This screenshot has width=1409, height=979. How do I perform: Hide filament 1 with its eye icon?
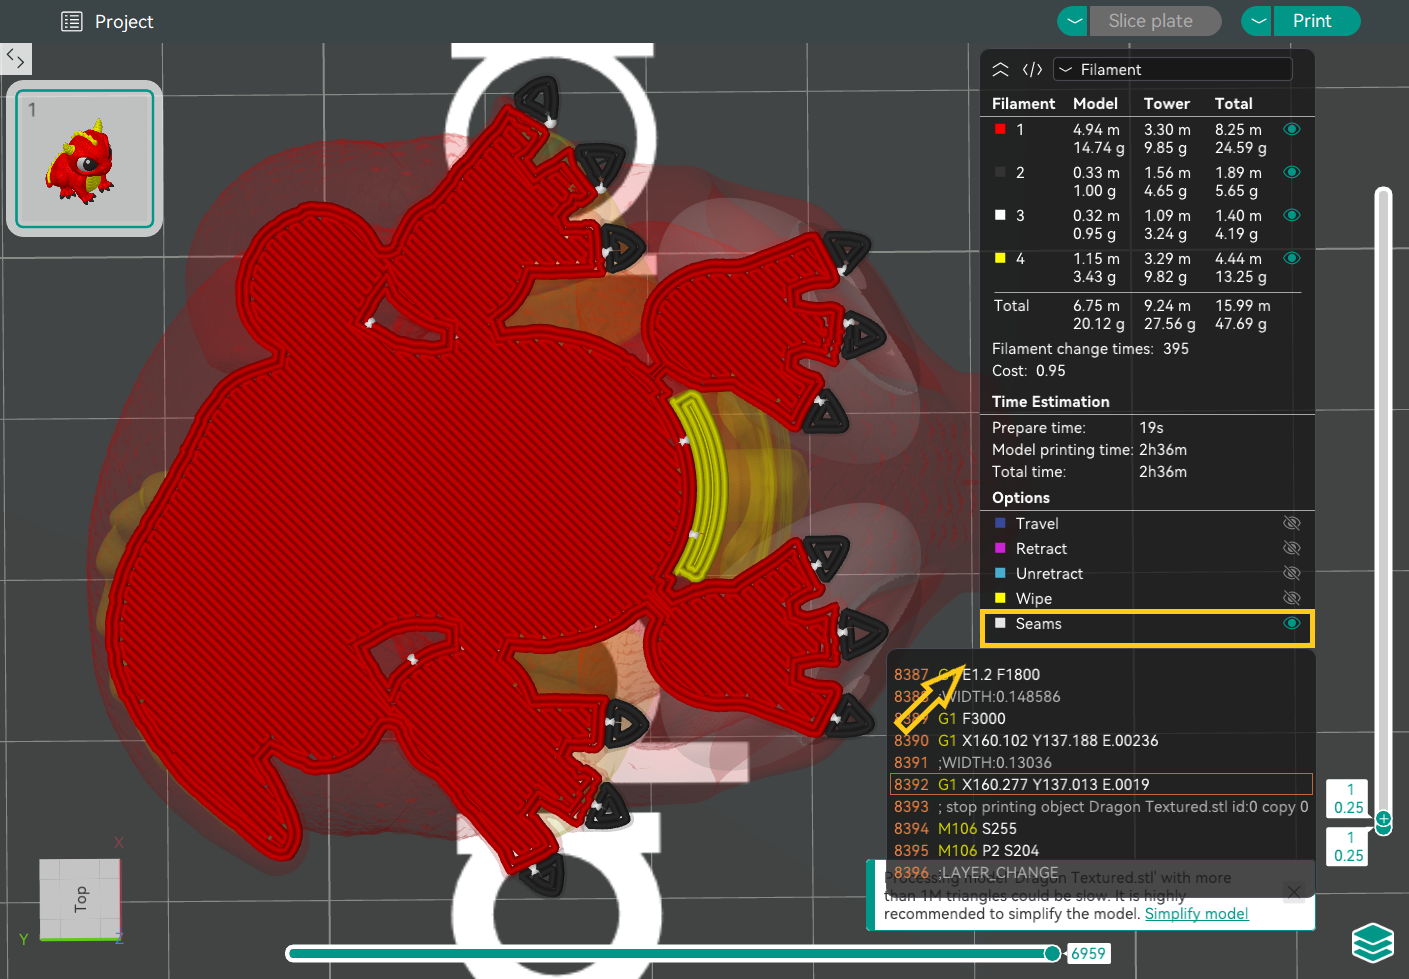pos(1292,129)
